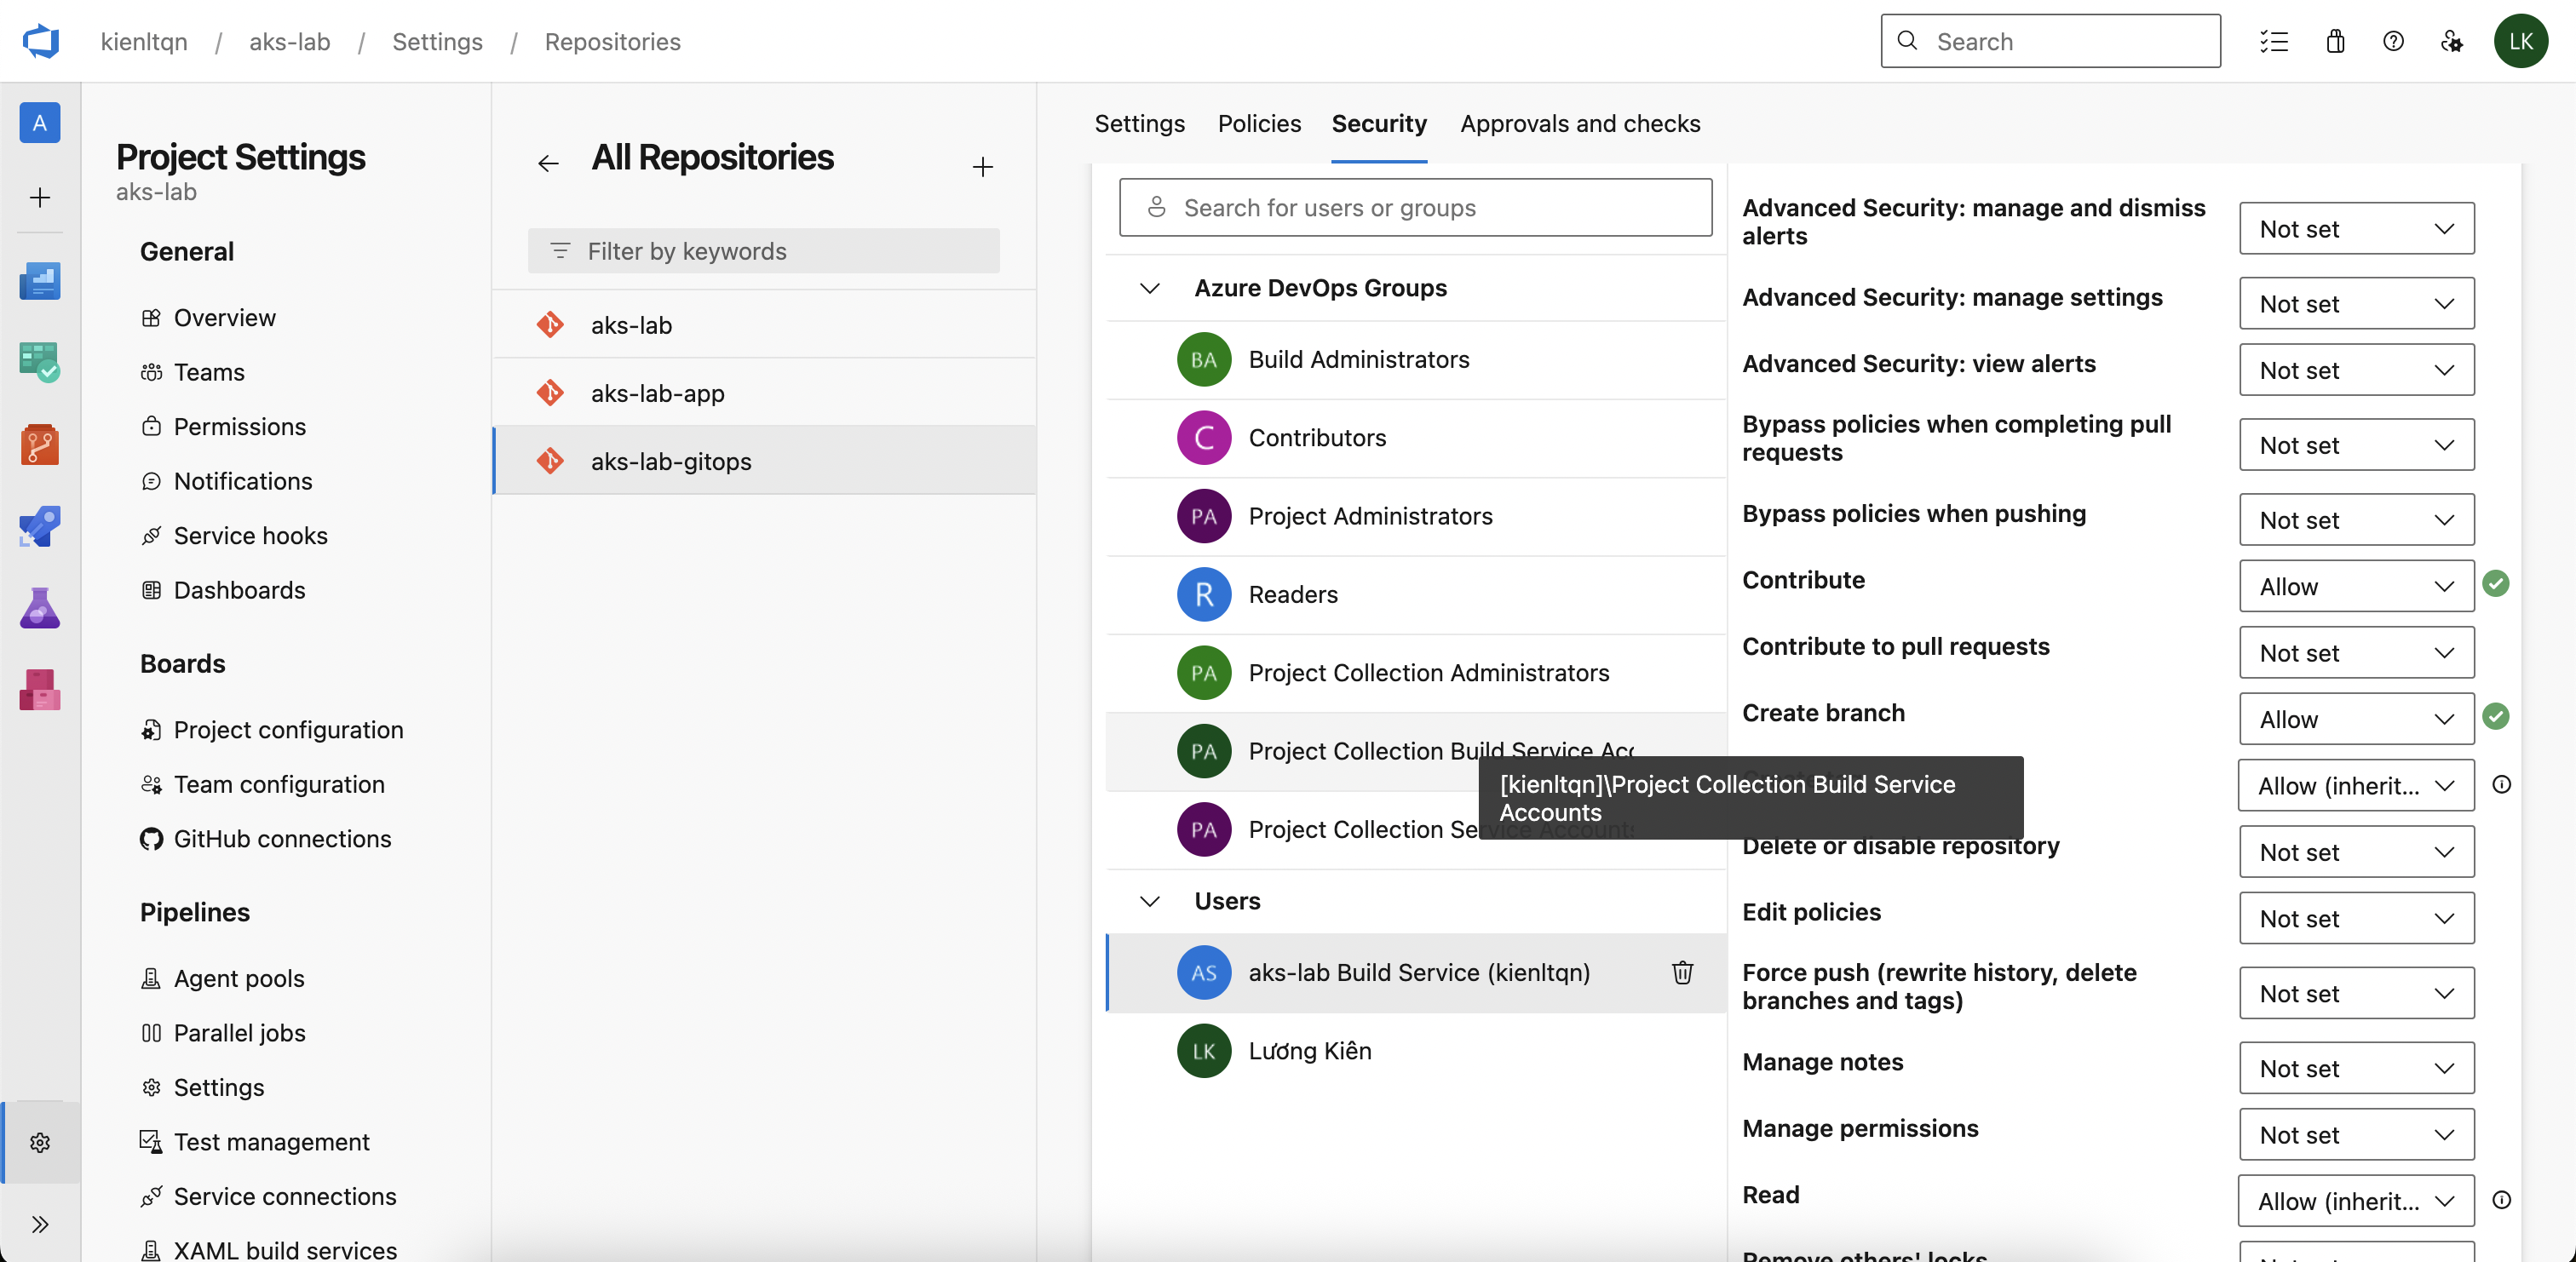
Task: Select the Project Administrators group
Action: coord(1416,516)
